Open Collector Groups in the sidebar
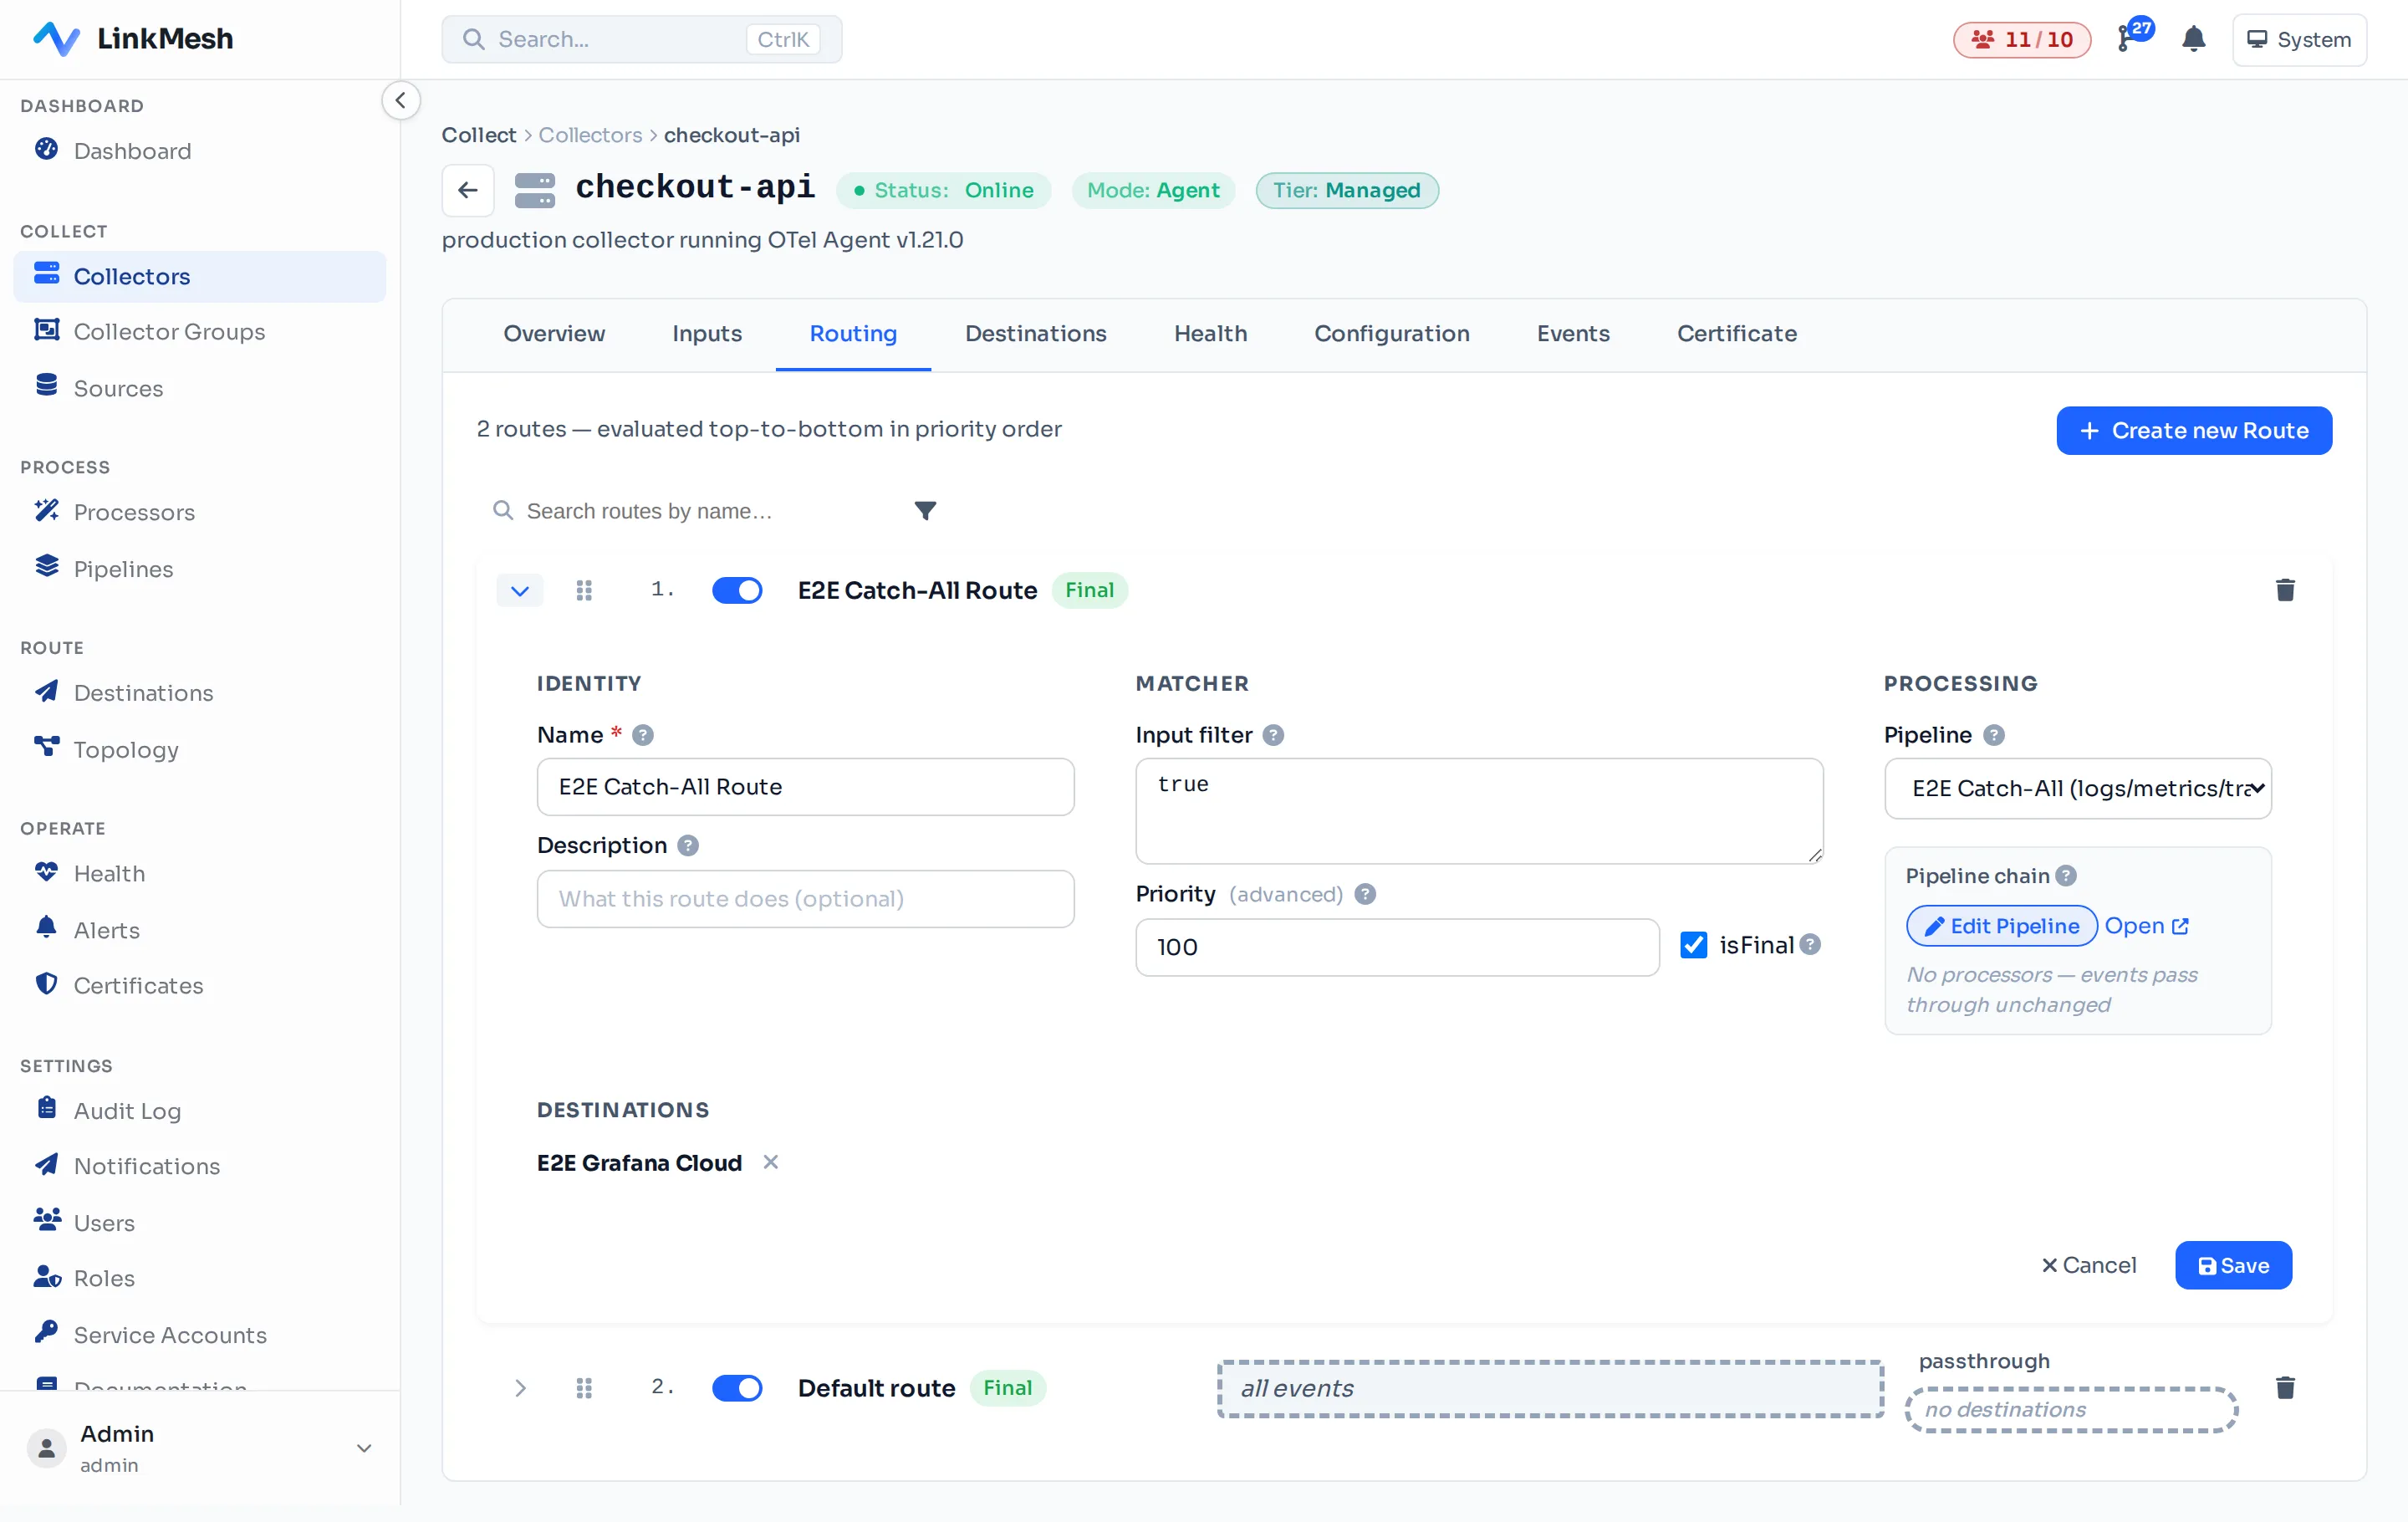 tap(199, 331)
